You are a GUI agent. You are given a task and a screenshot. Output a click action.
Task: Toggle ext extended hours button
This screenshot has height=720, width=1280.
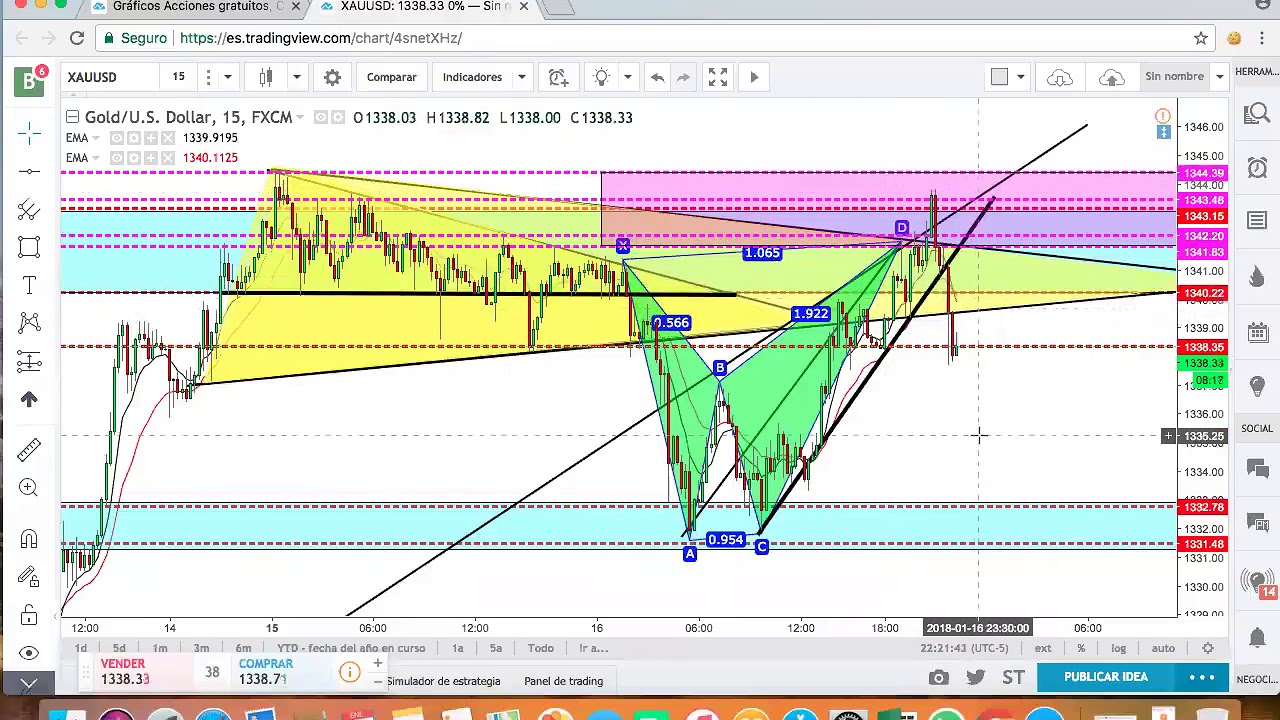[1042, 648]
